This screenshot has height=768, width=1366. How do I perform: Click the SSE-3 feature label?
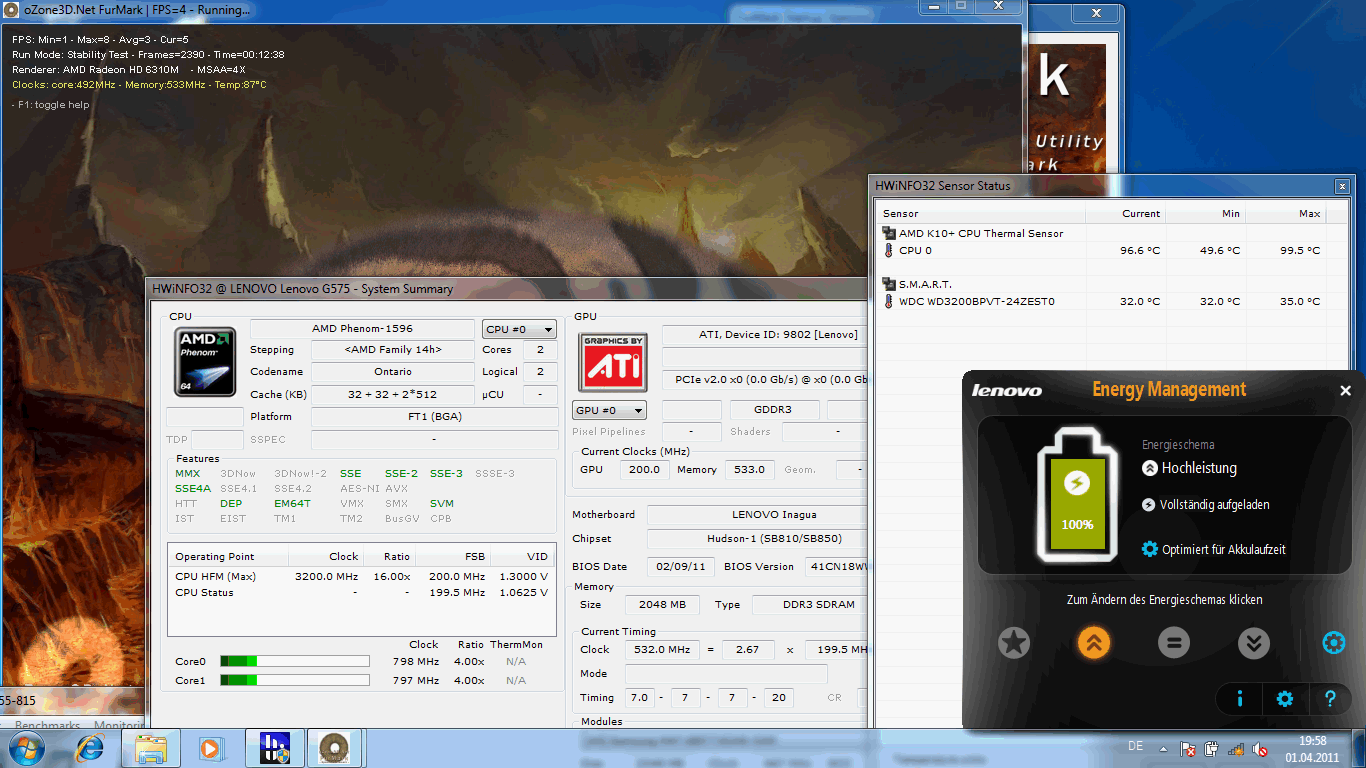click(x=446, y=474)
